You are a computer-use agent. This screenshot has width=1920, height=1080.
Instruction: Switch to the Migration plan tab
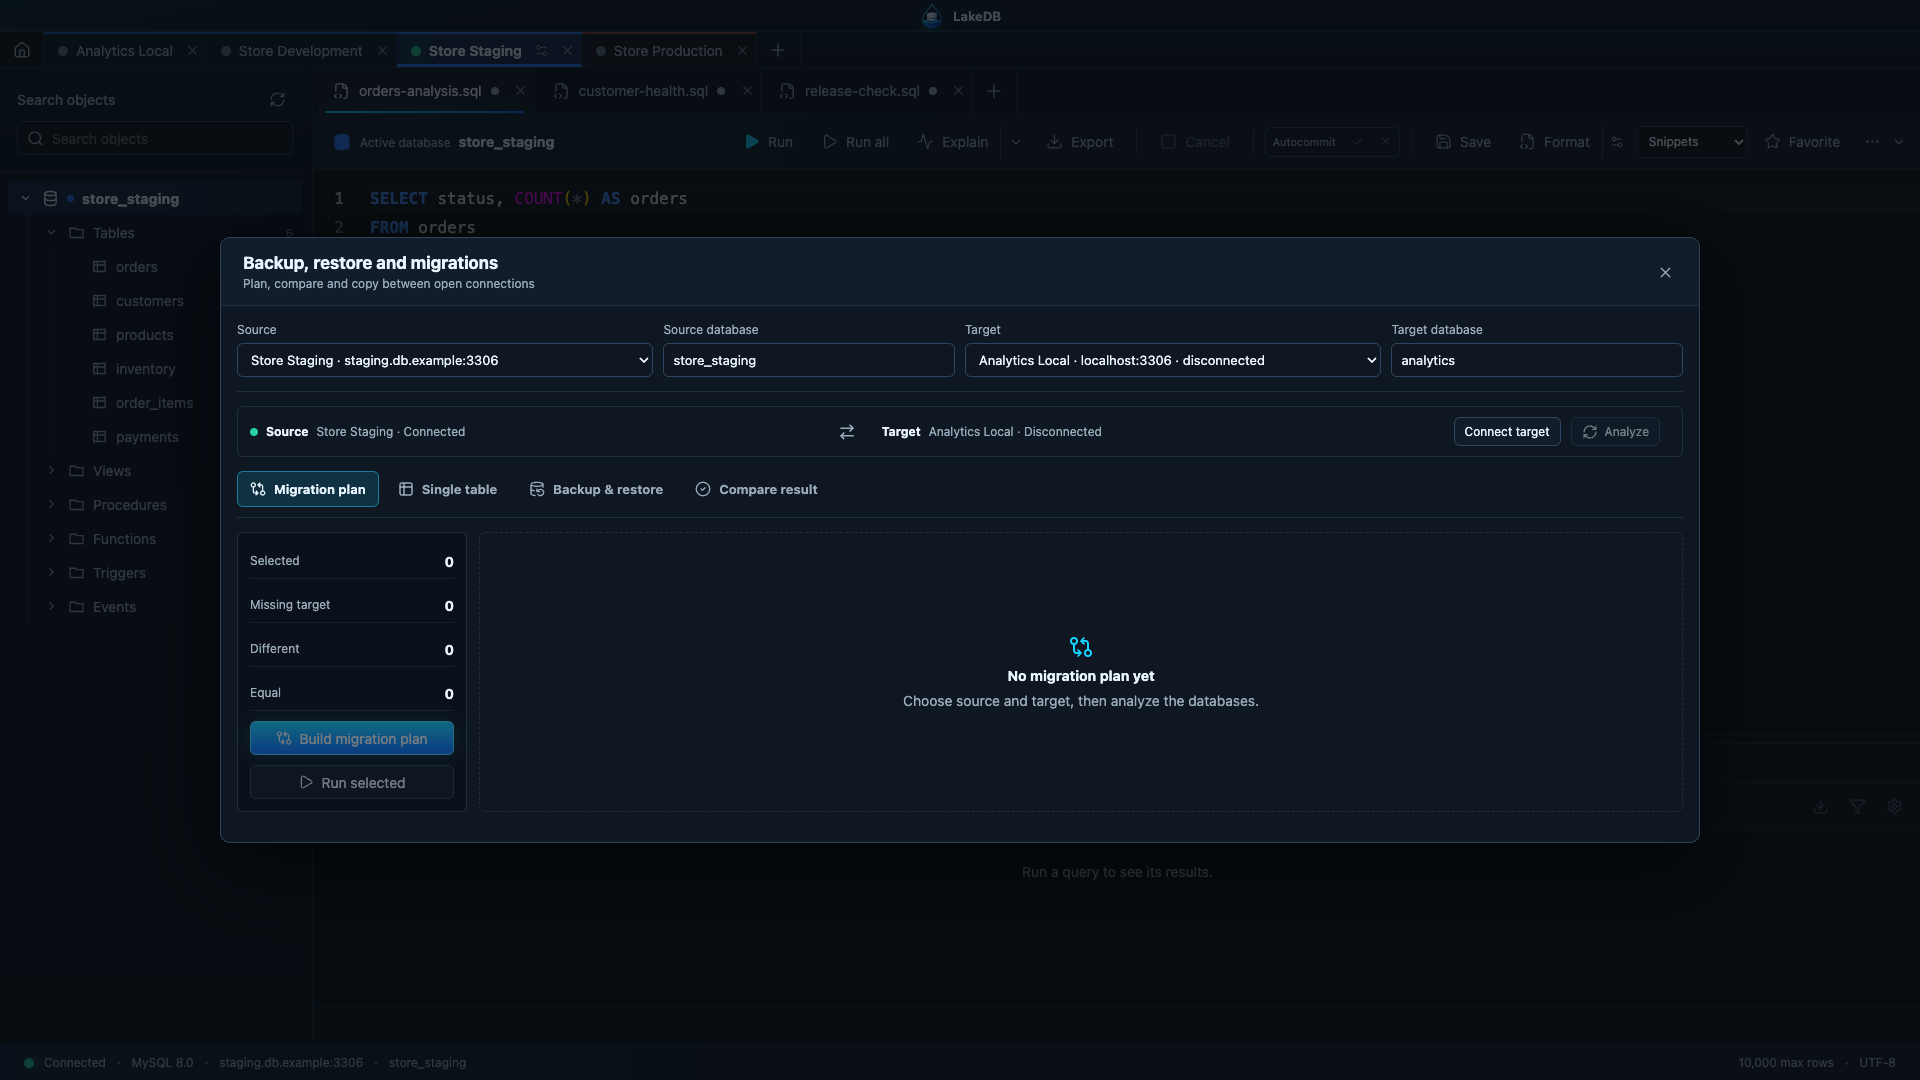[308, 489]
